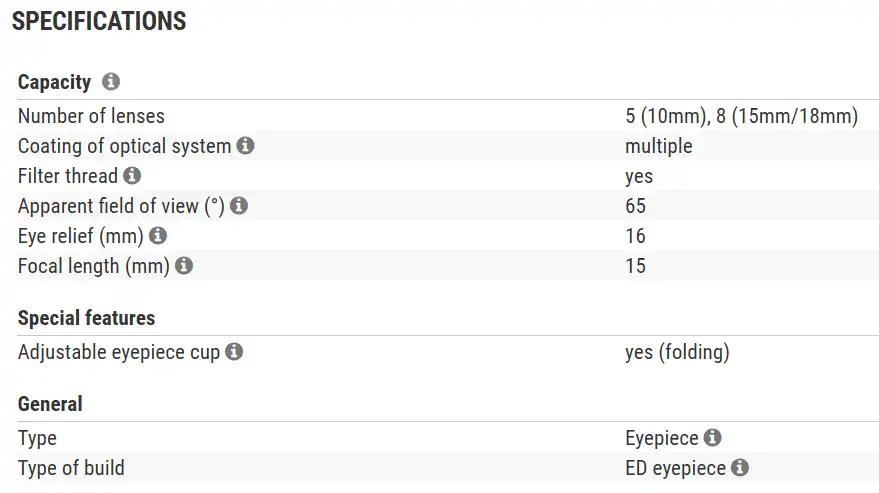Click the Type of build label

tap(71, 468)
